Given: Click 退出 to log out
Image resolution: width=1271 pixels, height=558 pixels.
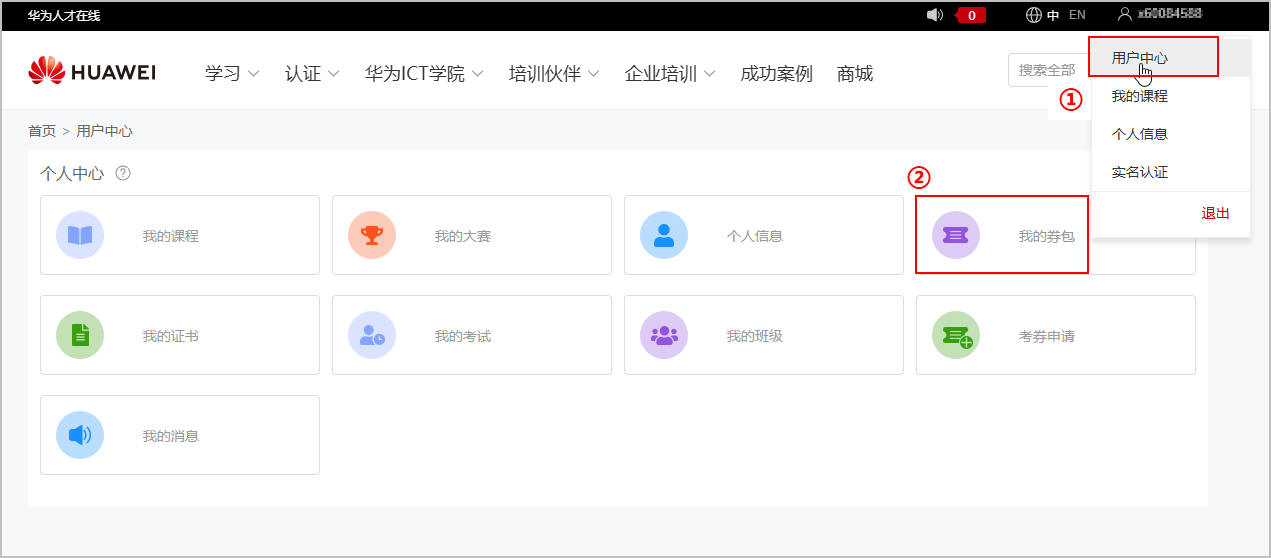Looking at the screenshot, I should pos(1215,213).
